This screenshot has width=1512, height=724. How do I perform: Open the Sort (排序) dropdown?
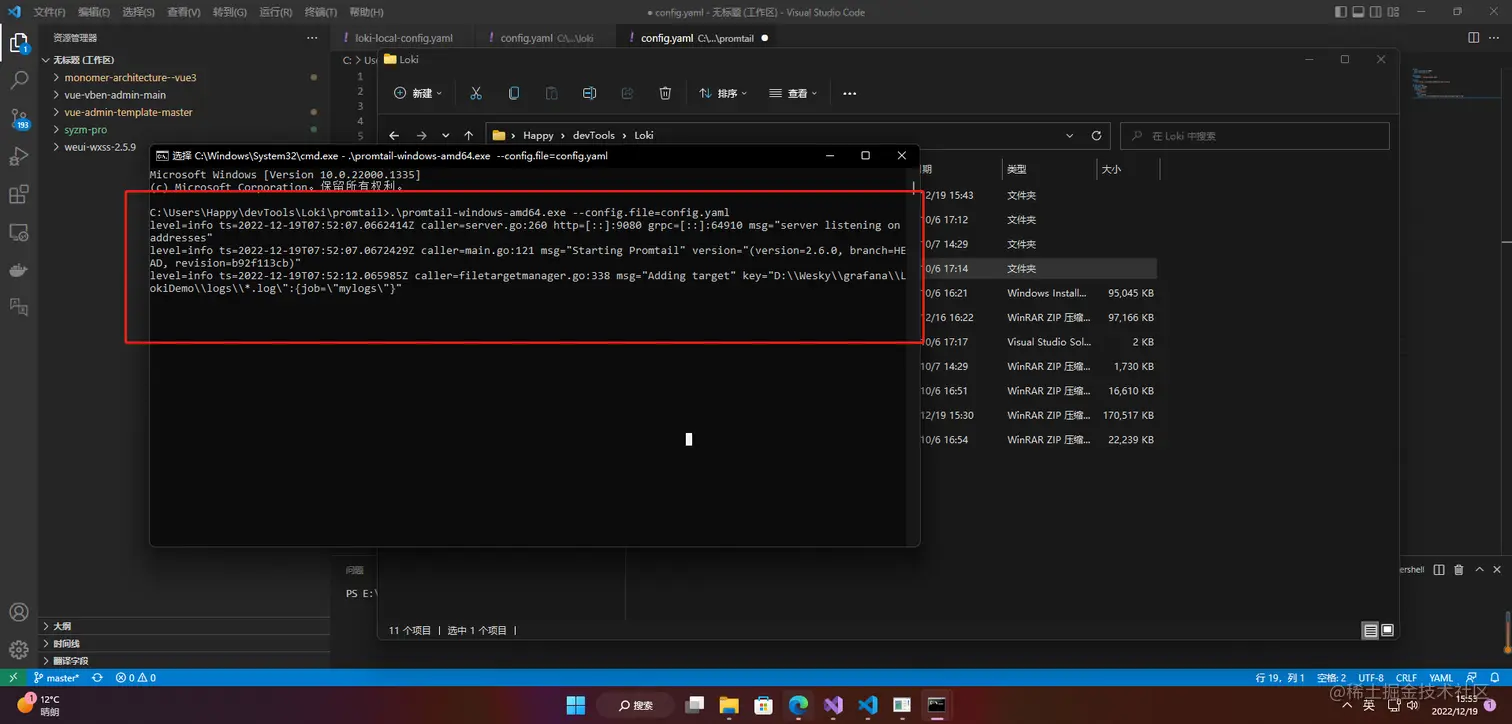tap(724, 93)
